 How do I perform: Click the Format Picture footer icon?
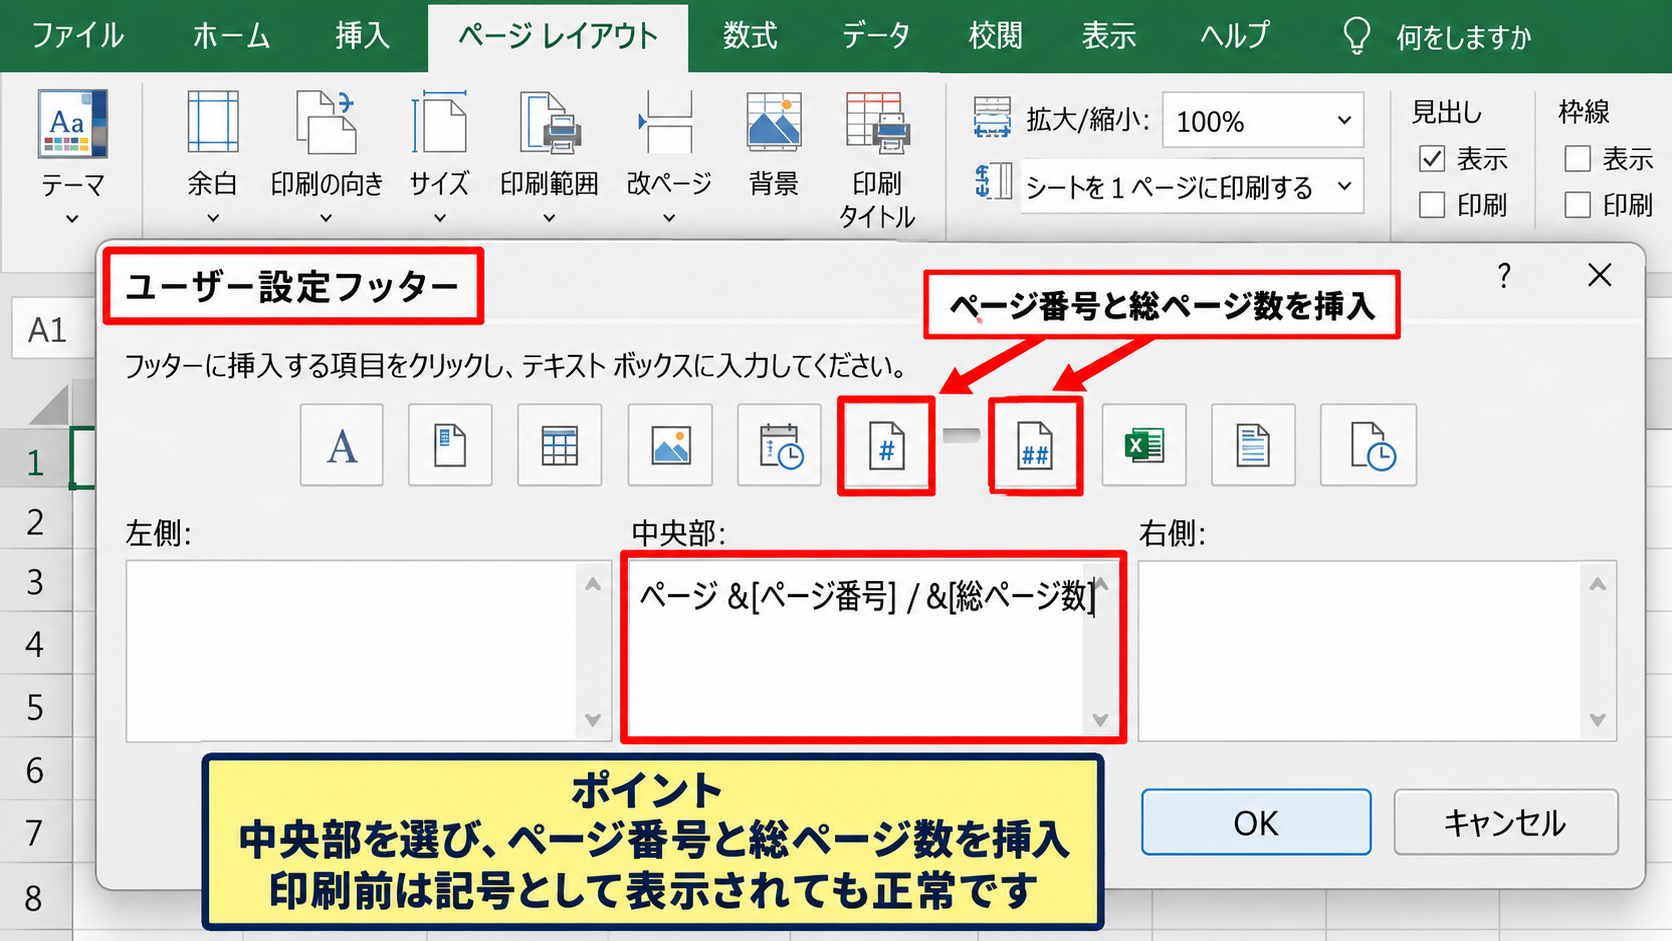pyautogui.click(x=450, y=445)
